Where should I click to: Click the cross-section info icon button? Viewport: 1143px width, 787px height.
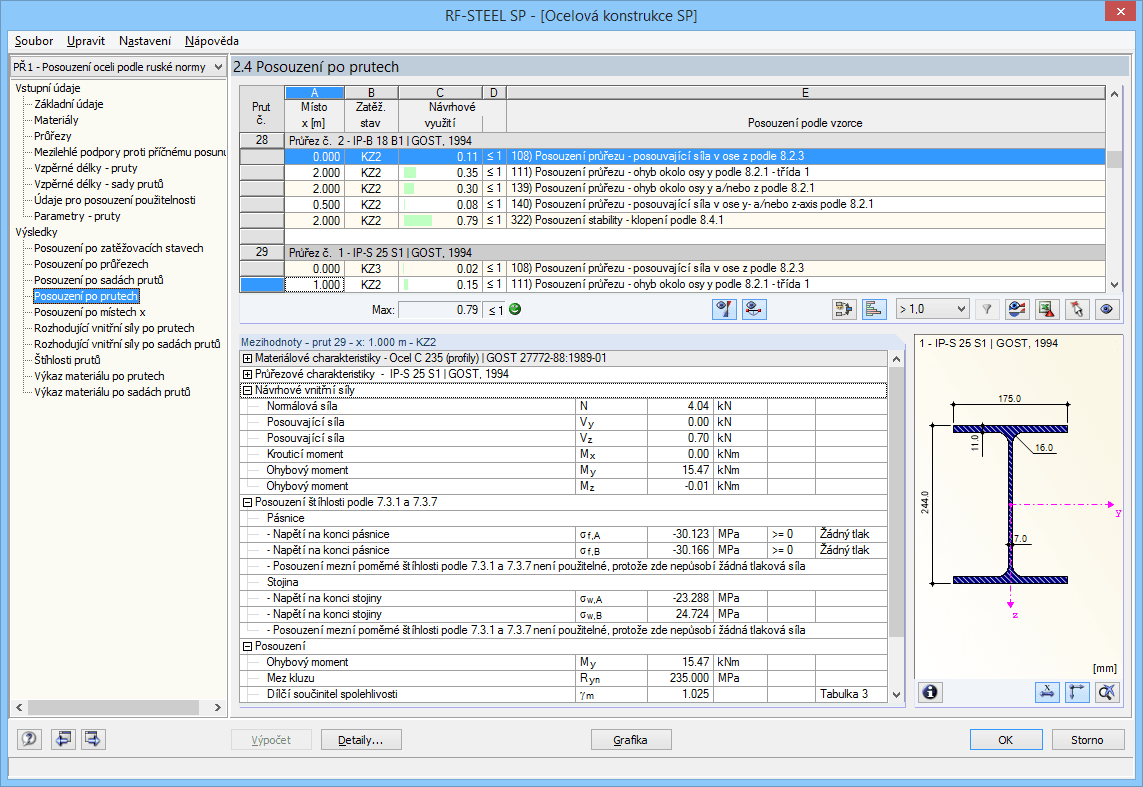point(930,692)
